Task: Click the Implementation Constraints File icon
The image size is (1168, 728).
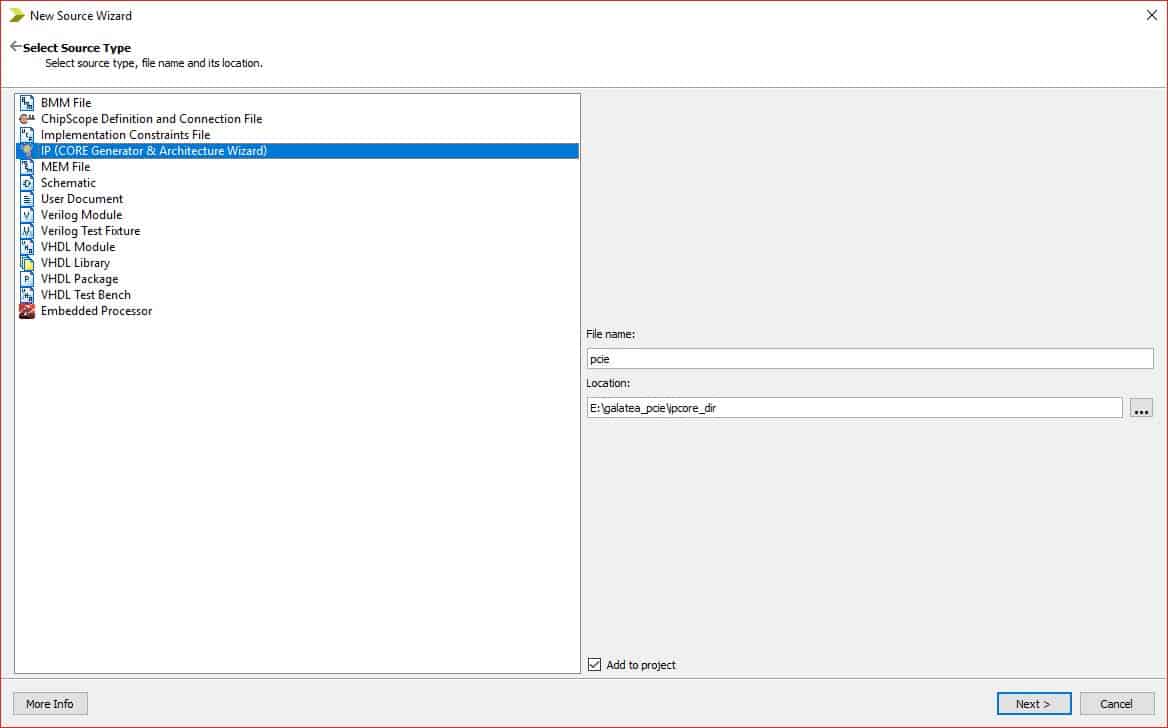Action: pyautogui.click(x=27, y=135)
